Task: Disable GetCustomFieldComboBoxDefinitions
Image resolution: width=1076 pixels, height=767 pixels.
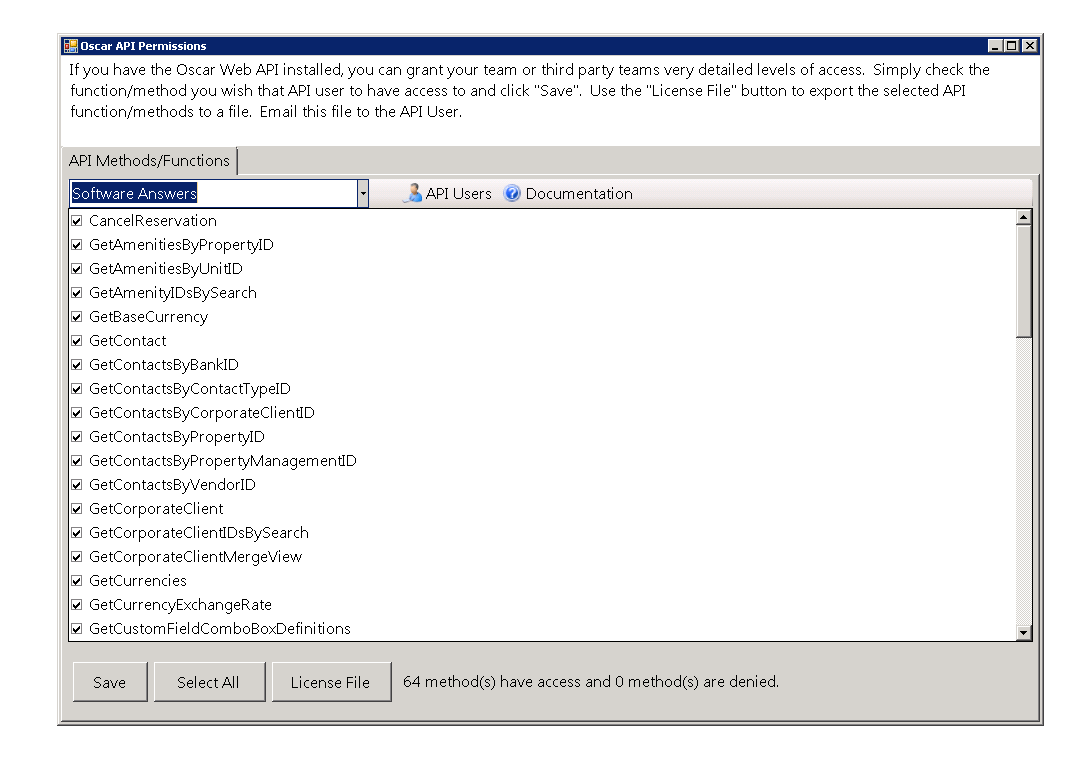Action: [77, 628]
